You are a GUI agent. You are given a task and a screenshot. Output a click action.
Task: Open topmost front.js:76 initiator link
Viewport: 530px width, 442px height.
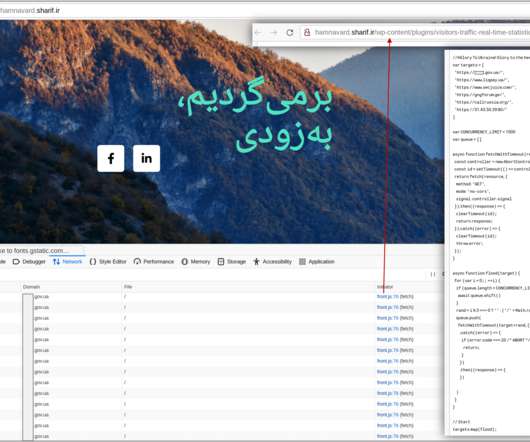(x=388, y=296)
